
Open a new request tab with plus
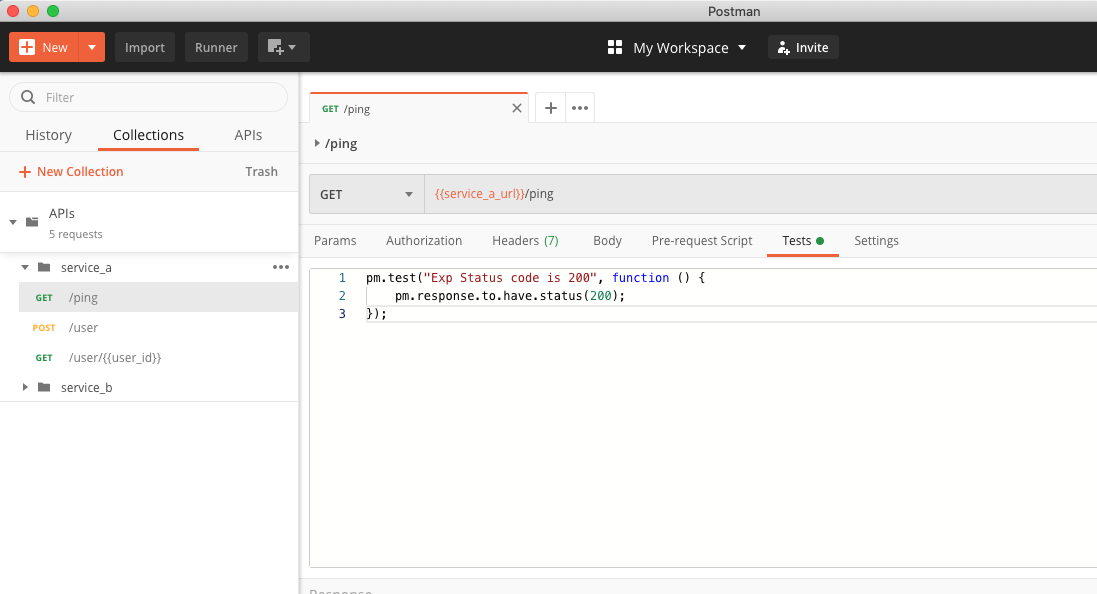[x=551, y=108]
